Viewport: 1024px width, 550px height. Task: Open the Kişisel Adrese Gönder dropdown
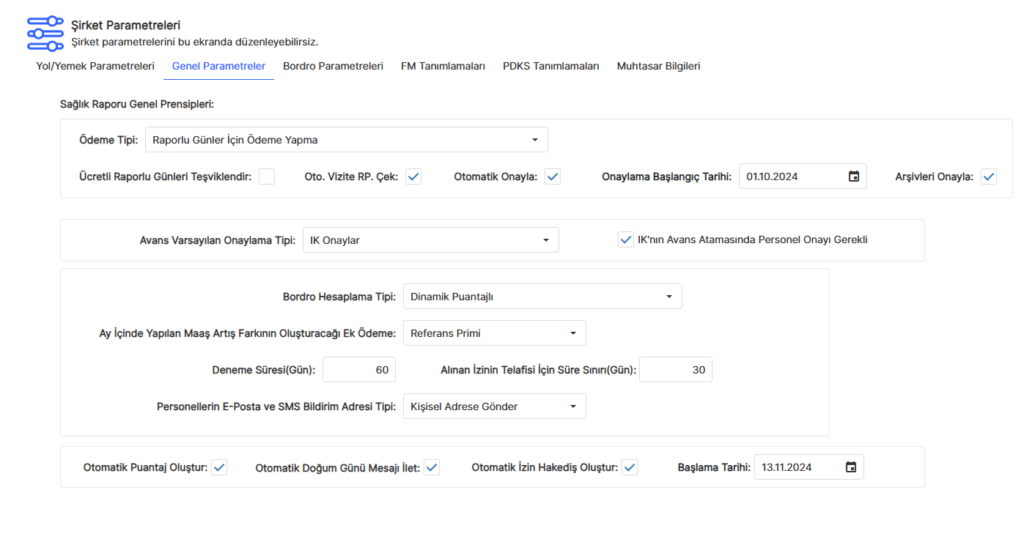494,406
